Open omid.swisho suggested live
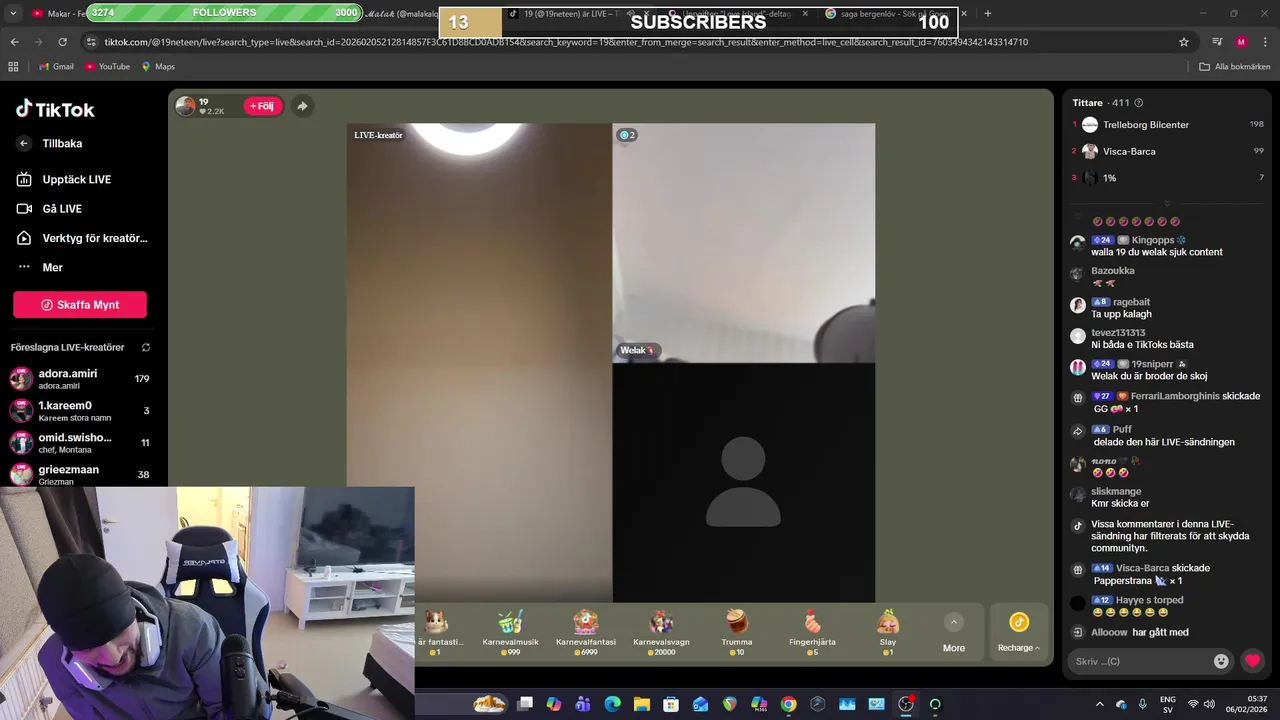Screen dimensions: 1280x720 (x=80, y=442)
